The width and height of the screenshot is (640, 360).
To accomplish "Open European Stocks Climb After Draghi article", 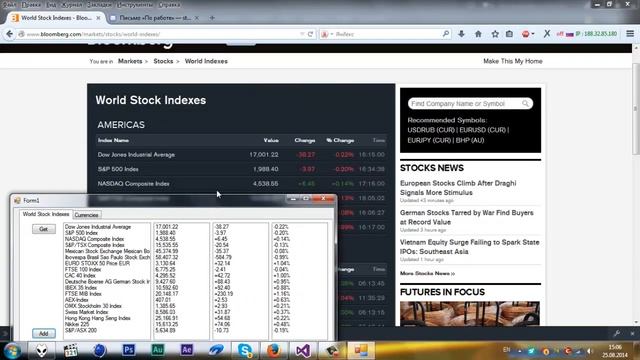I will pyautogui.click(x=458, y=188).
